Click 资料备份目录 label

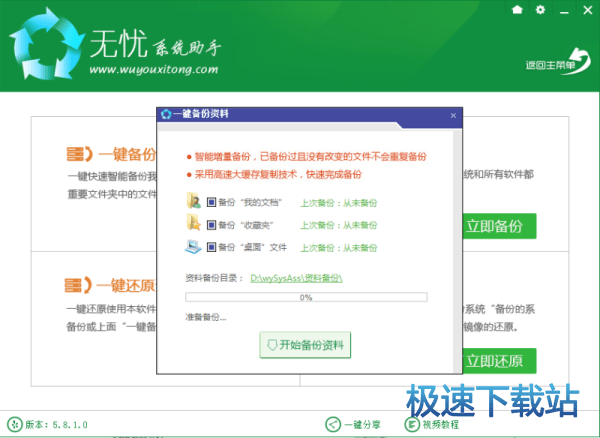pyautogui.click(x=214, y=278)
